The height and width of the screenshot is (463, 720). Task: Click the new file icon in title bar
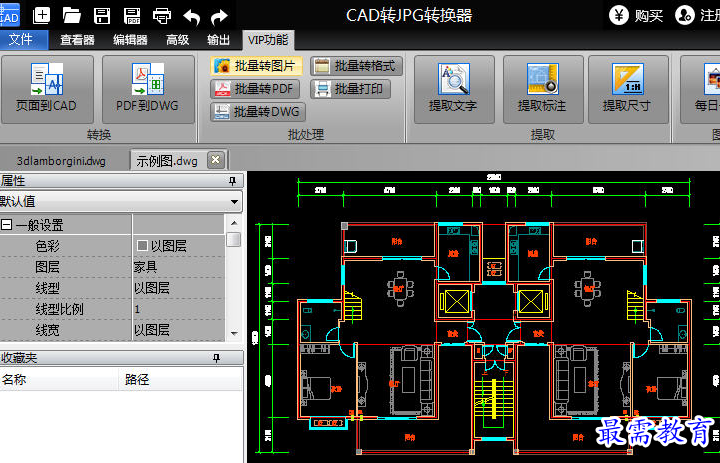coord(42,15)
